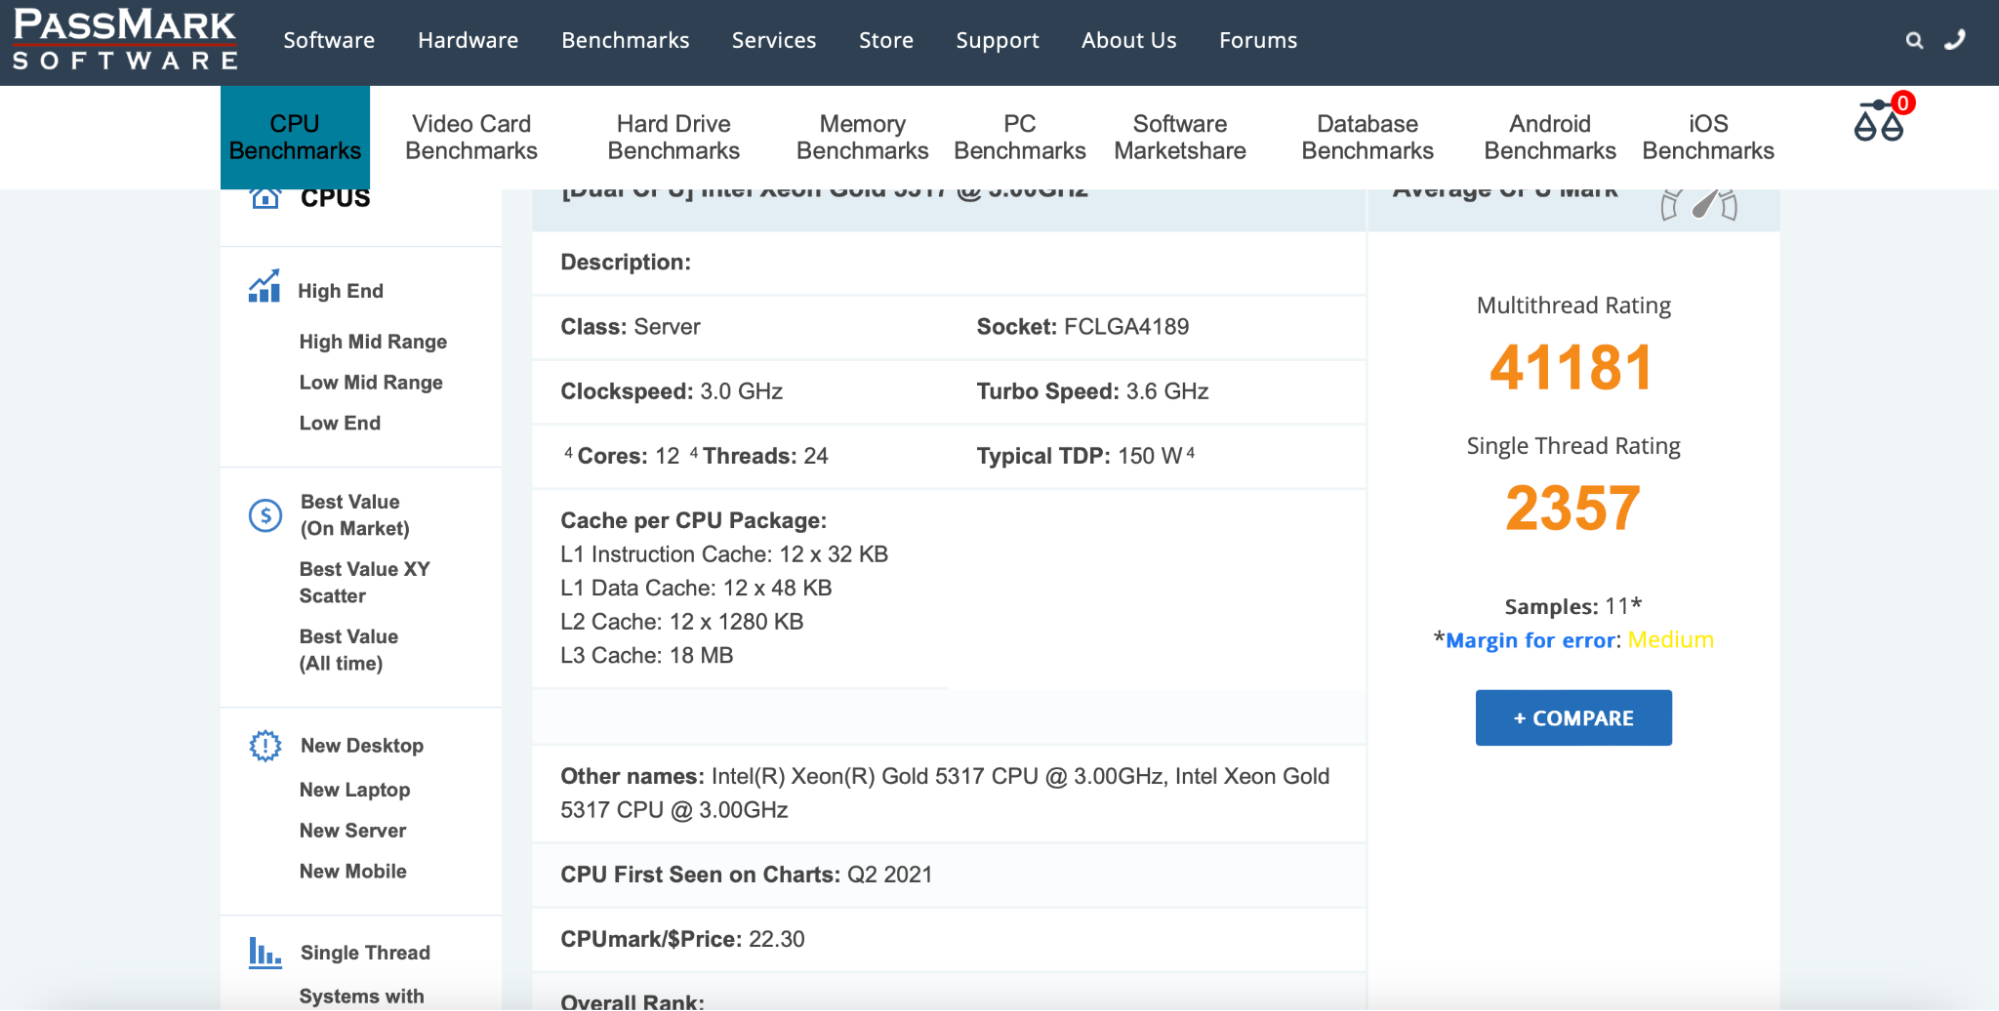This screenshot has height=1011, width=1999.
Task: Open the search magnifier icon
Action: pos(1914,40)
